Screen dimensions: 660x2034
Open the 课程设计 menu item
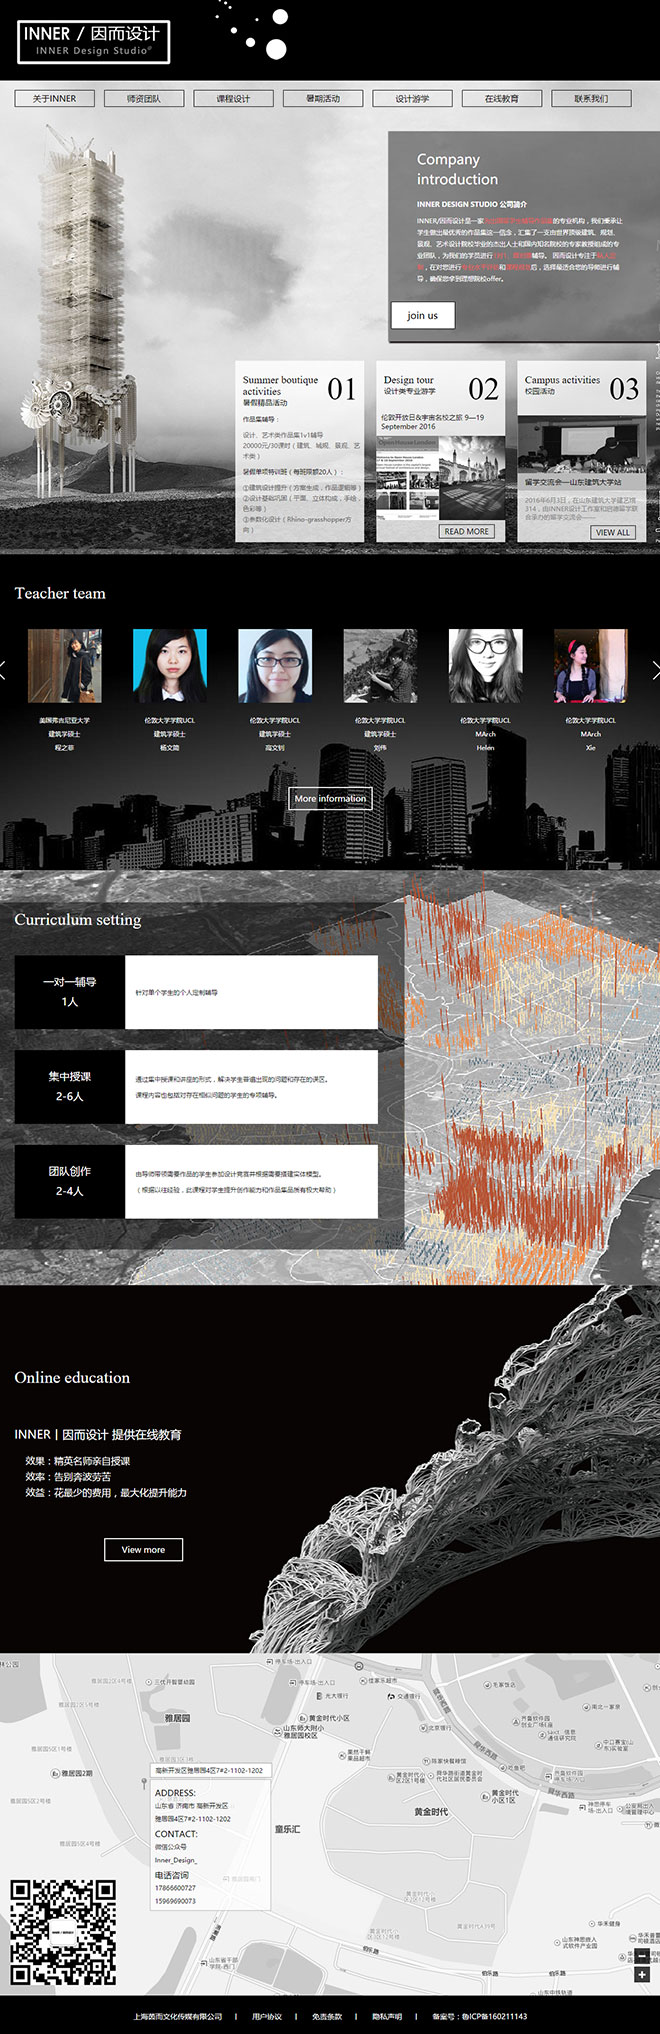tap(233, 98)
